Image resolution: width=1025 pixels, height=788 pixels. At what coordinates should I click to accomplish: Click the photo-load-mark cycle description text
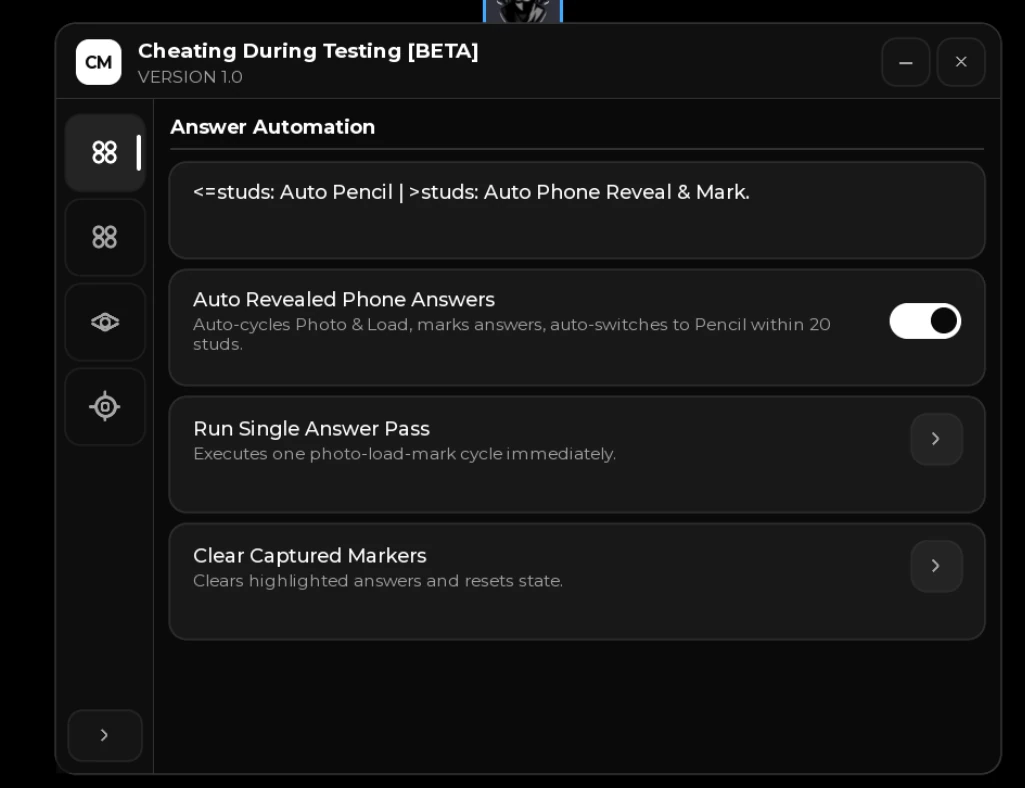pos(405,454)
